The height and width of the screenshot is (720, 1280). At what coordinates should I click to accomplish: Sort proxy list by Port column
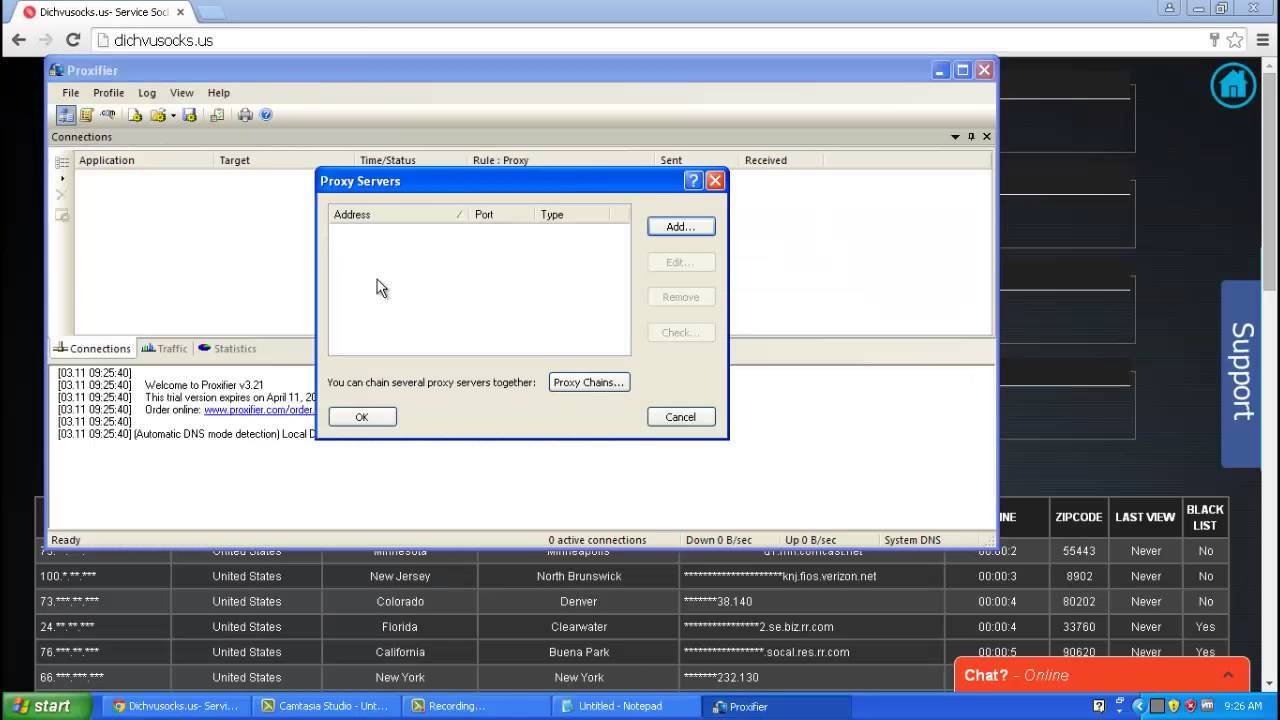coord(502,214)
